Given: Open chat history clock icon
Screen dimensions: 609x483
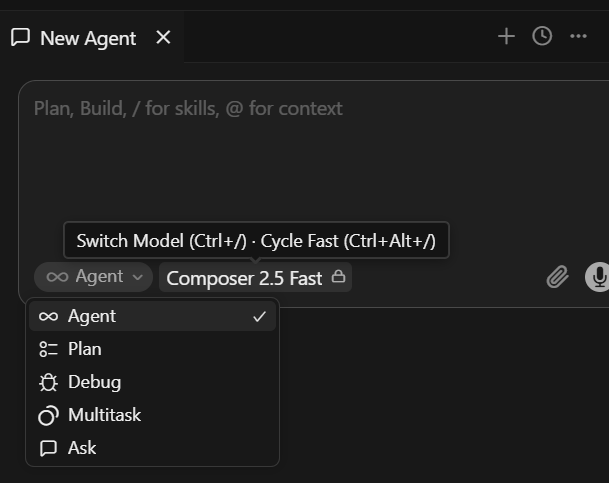Looking at the screenshot, I should pos(542,36).
